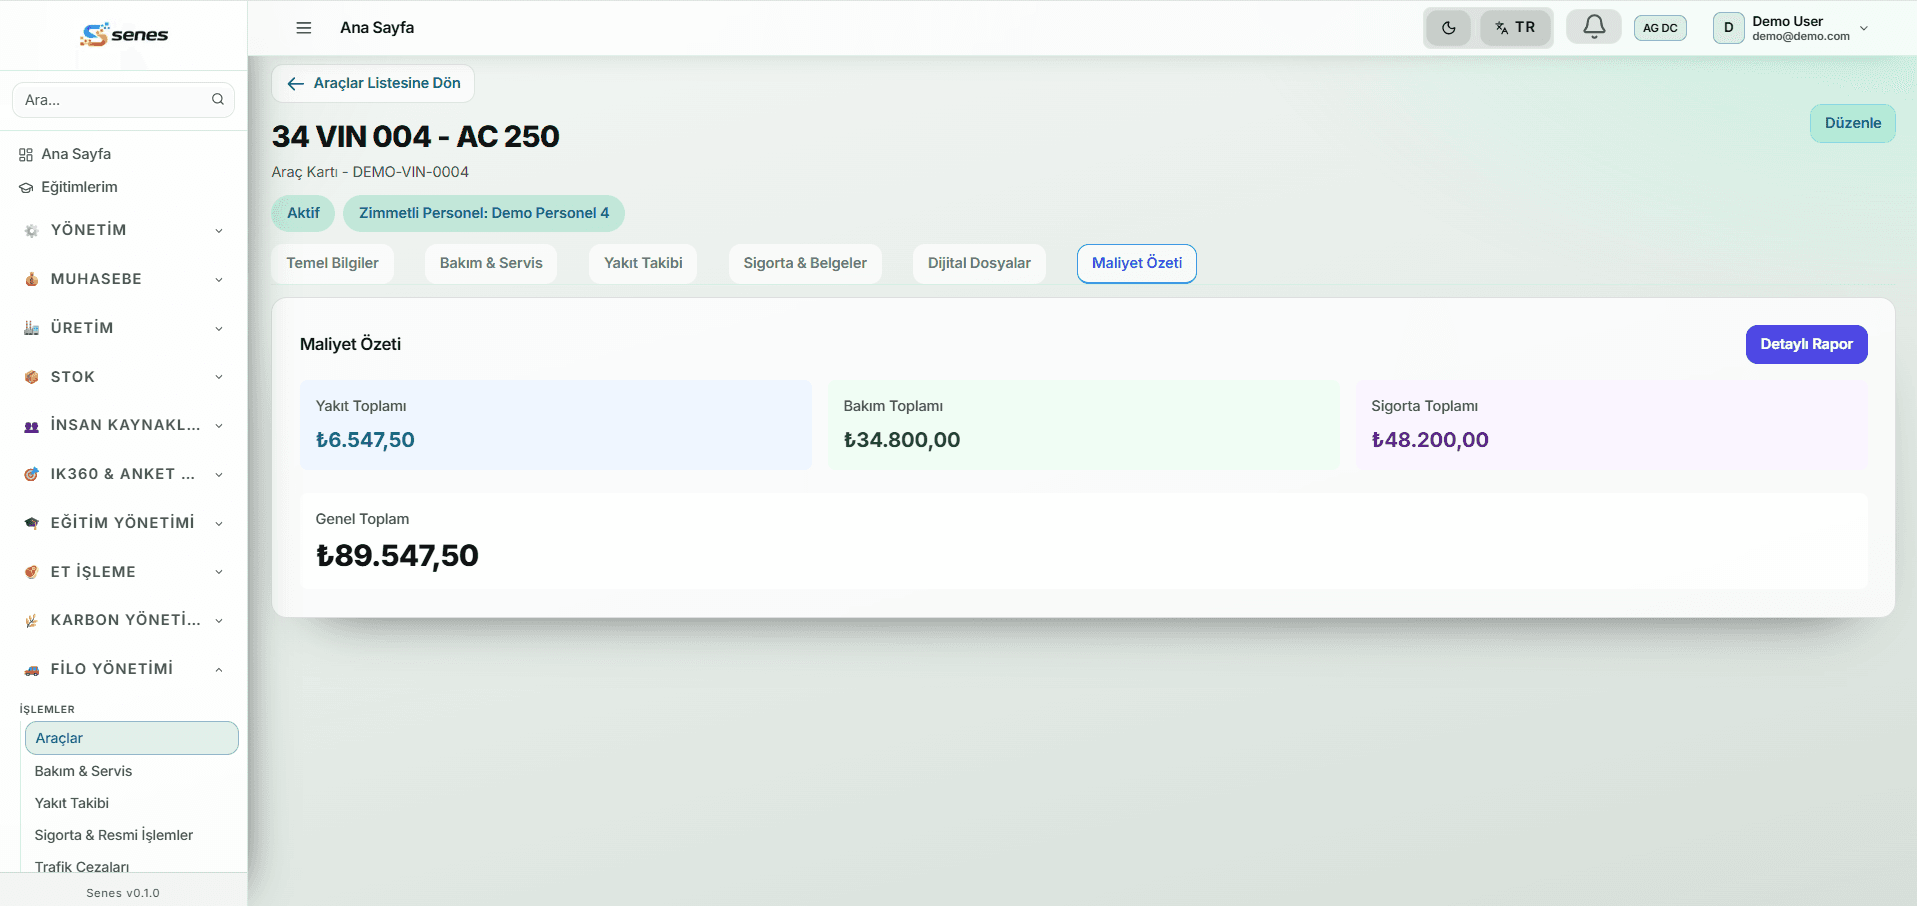Switch to Yakıt Takibi tab

click(x=643, y=263)
